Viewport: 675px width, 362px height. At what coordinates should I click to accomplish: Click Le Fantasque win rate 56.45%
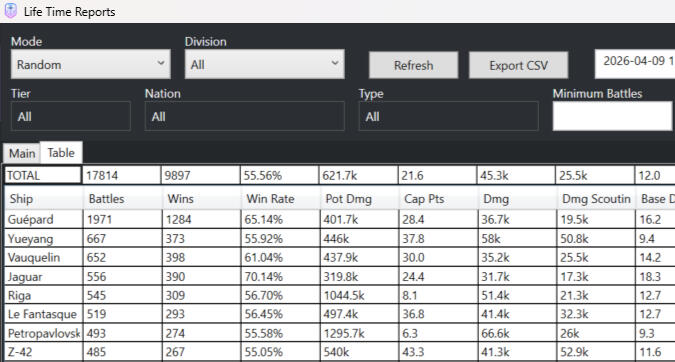281,314
